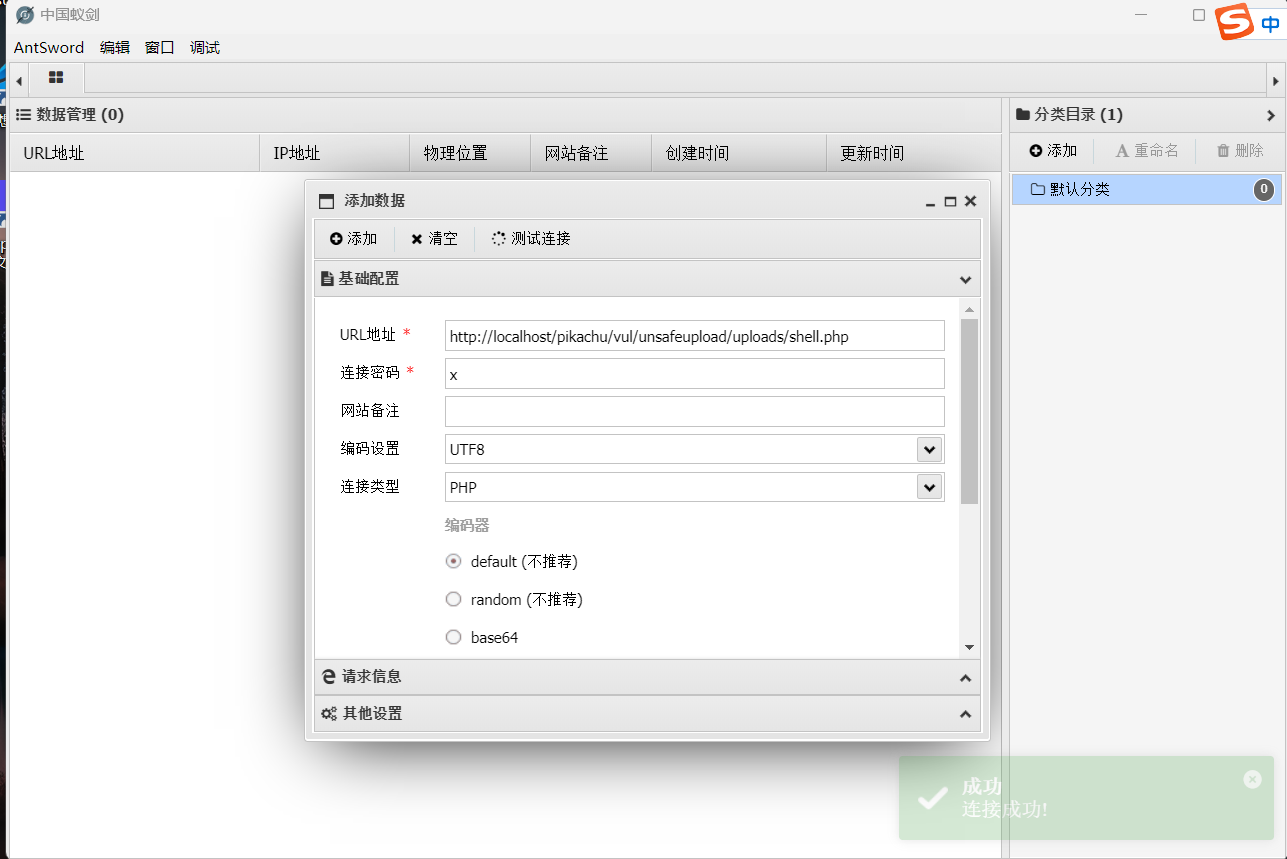Click the success checkmark icon in notification

point(932,797)
